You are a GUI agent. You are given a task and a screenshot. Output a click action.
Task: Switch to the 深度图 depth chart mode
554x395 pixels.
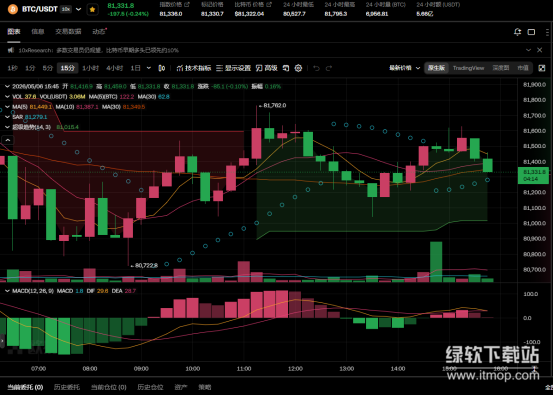click(x=501, y=68)
